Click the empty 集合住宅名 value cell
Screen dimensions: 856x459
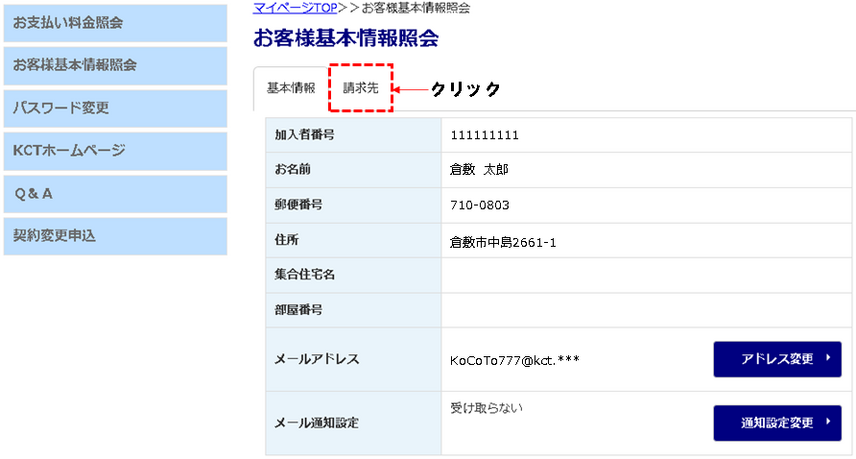coord(647,275)
